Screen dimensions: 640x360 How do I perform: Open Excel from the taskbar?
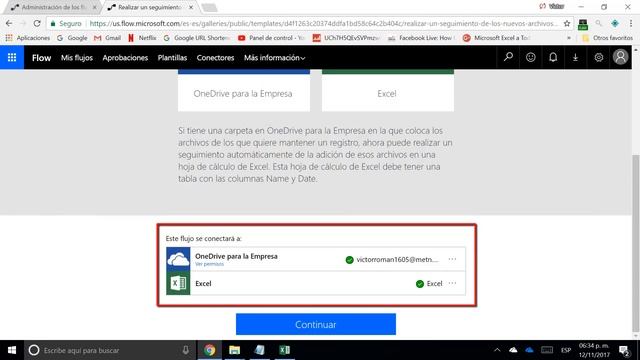tap(284, 350)
